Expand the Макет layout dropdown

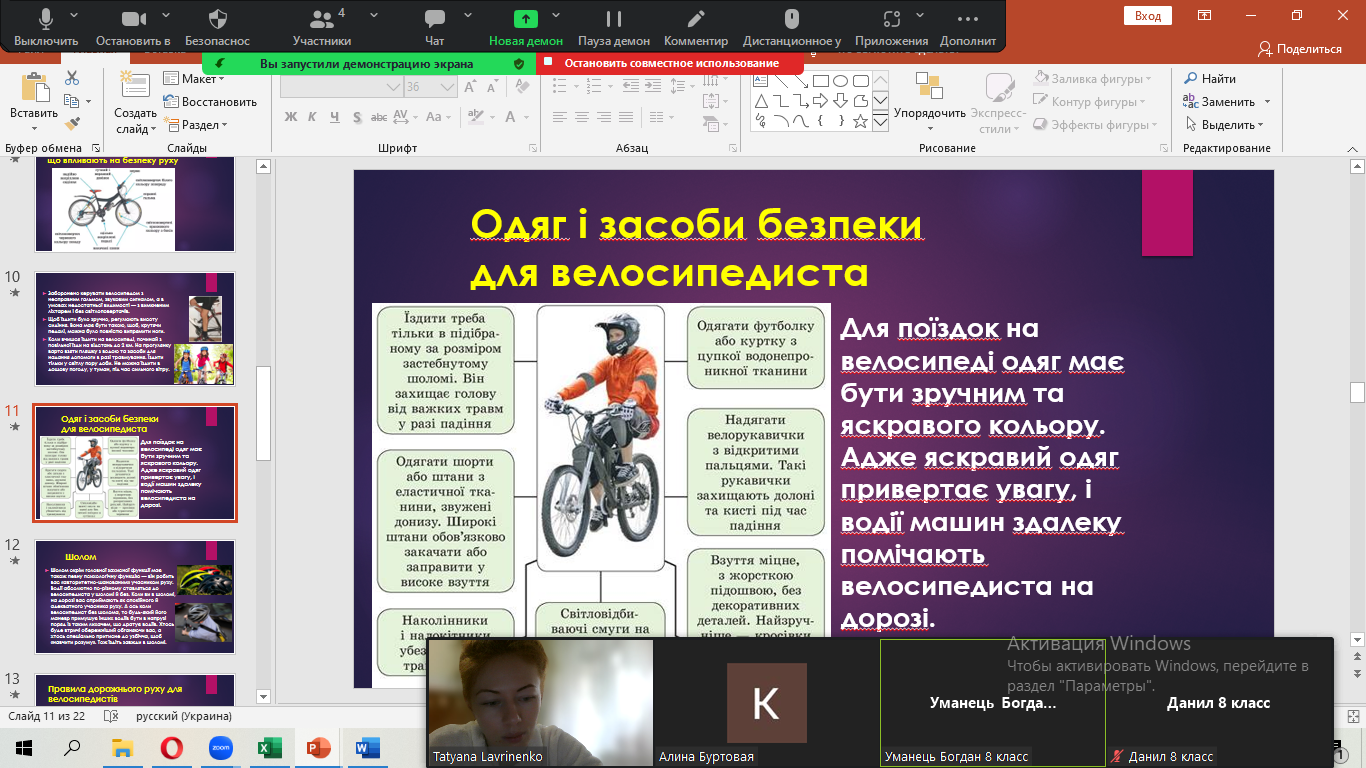pyautogui.click(x=198, y=79)
